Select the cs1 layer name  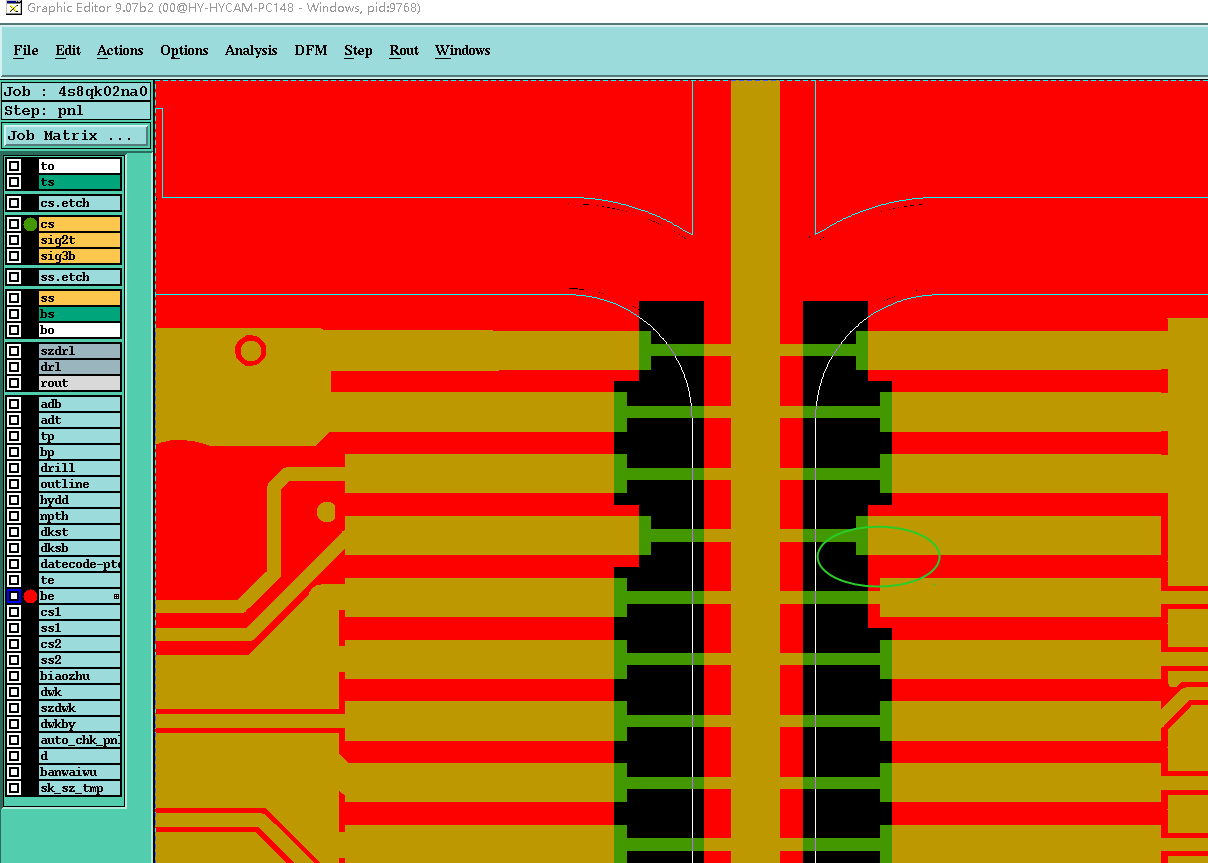79,612
